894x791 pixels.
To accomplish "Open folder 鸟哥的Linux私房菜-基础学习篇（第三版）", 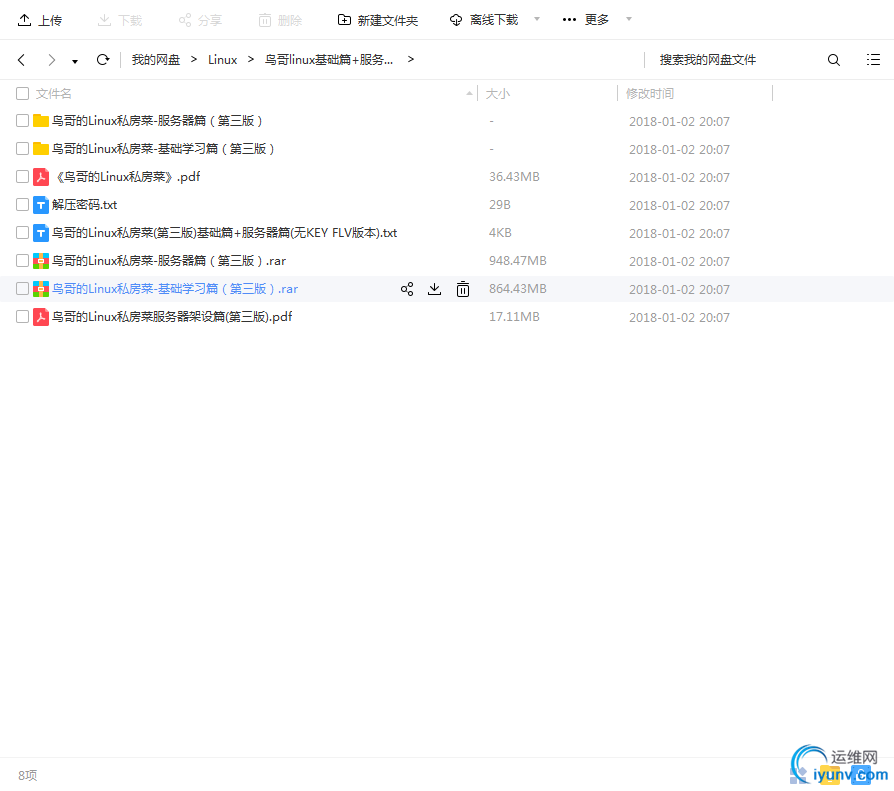I will pyautogui.click(x=163, y=148).
